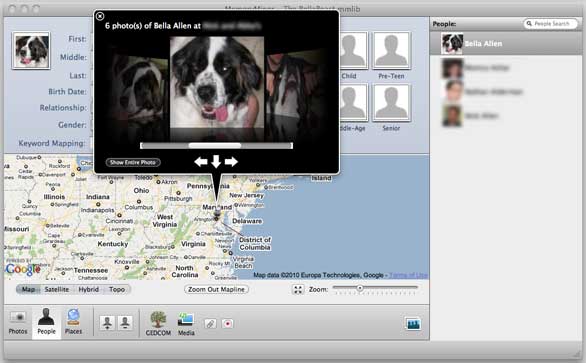The height and width of the screenshot is (363, 586).
Task: Click the map Zoom slider
Action: [375, 288]
